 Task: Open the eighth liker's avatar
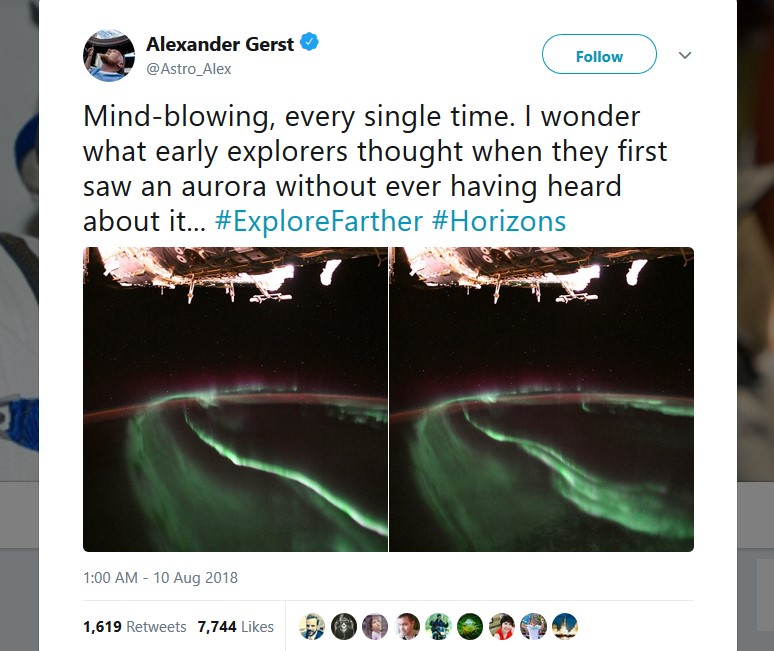[533, 626]
